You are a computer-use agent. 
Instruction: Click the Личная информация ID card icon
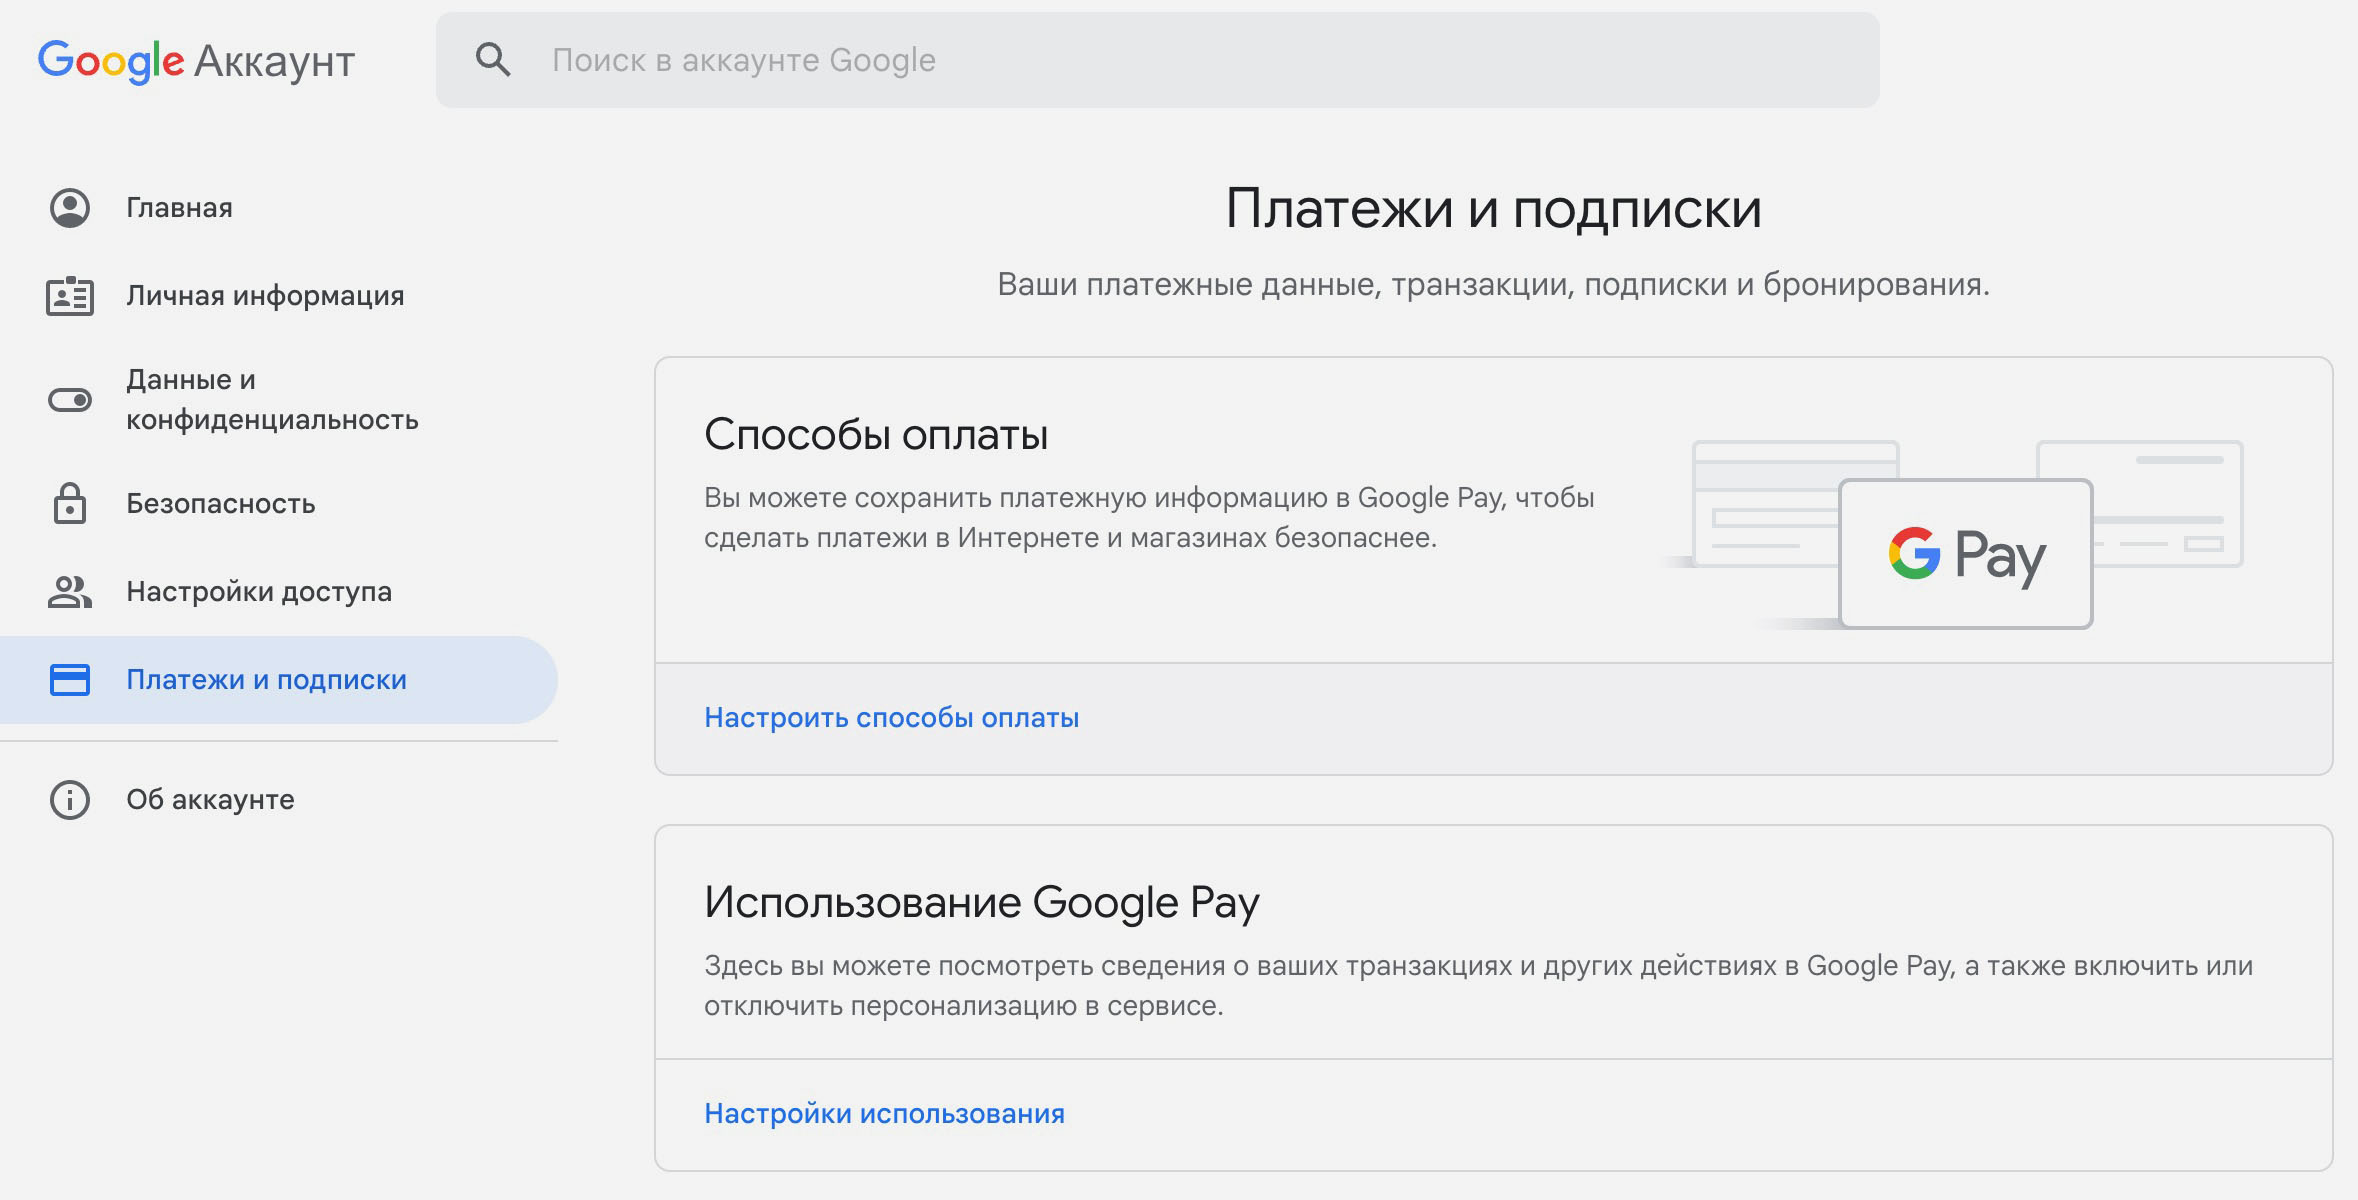(70, 296)
